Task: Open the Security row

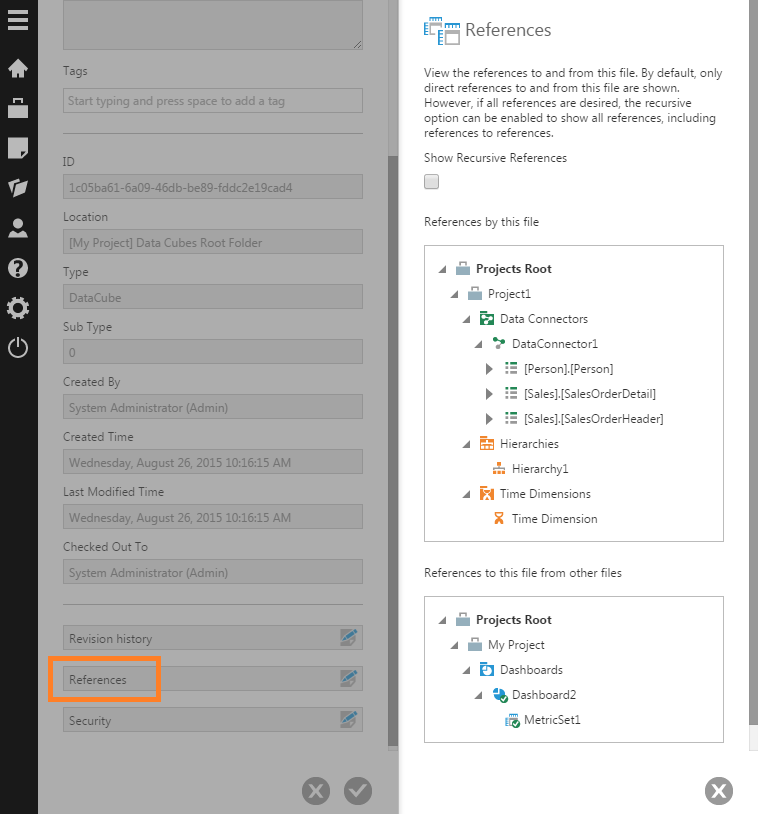Action: pyautogui.click(x=213, y=720)
